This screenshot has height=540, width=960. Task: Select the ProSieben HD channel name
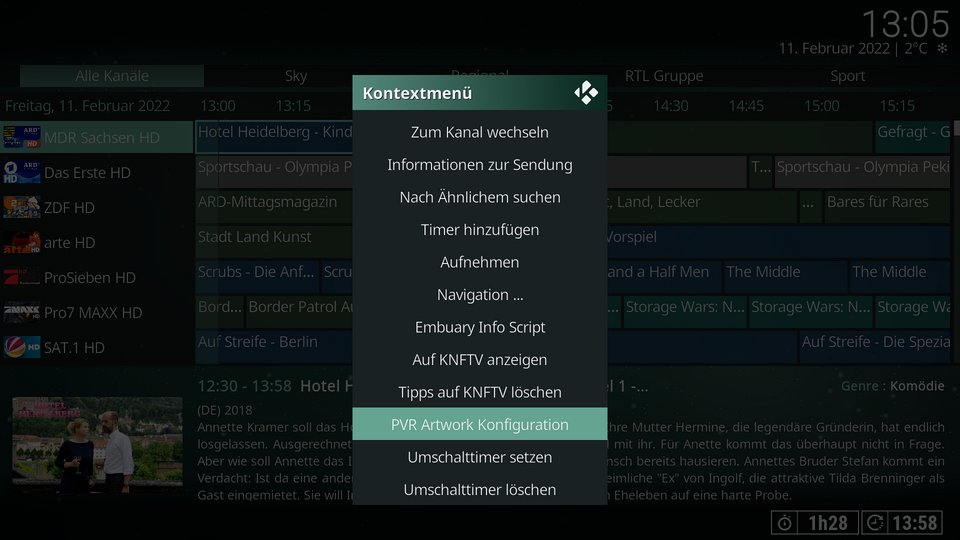(x=90, y=277)
